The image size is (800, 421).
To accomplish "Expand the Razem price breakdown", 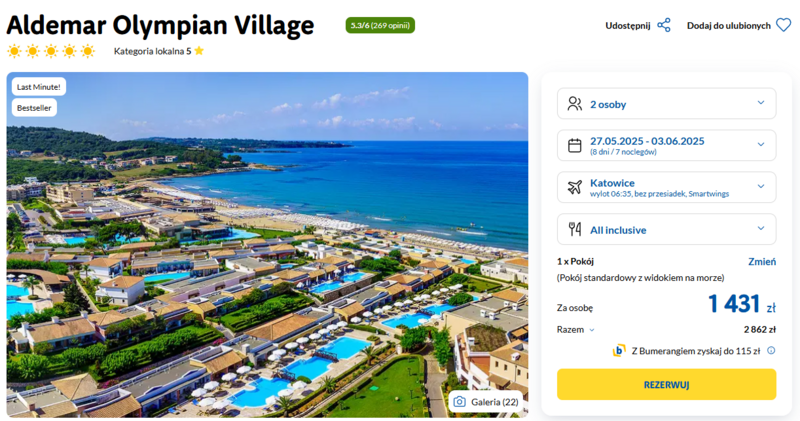I will (x=576, y=330).
